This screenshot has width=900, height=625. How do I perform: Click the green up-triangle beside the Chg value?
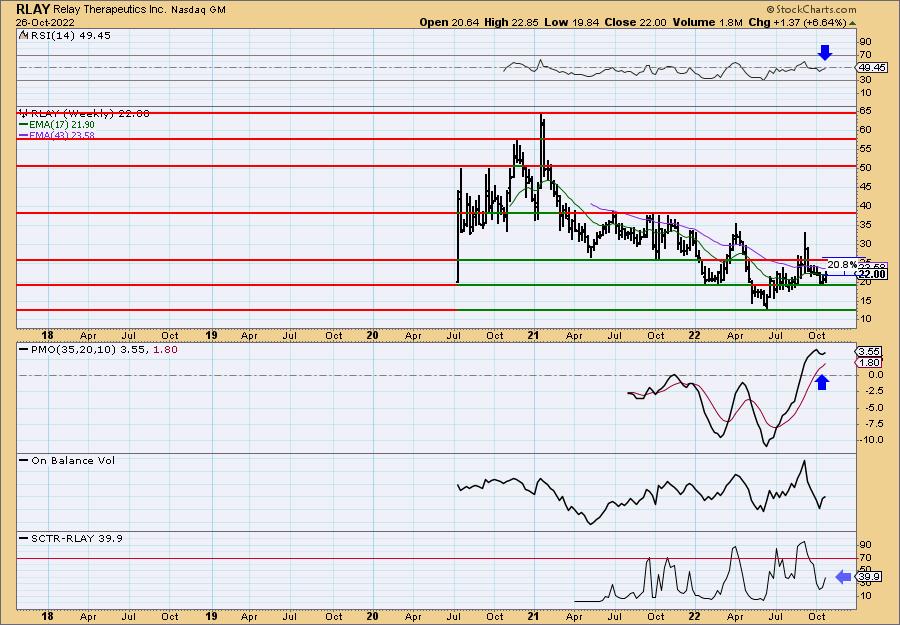[852, 23]
